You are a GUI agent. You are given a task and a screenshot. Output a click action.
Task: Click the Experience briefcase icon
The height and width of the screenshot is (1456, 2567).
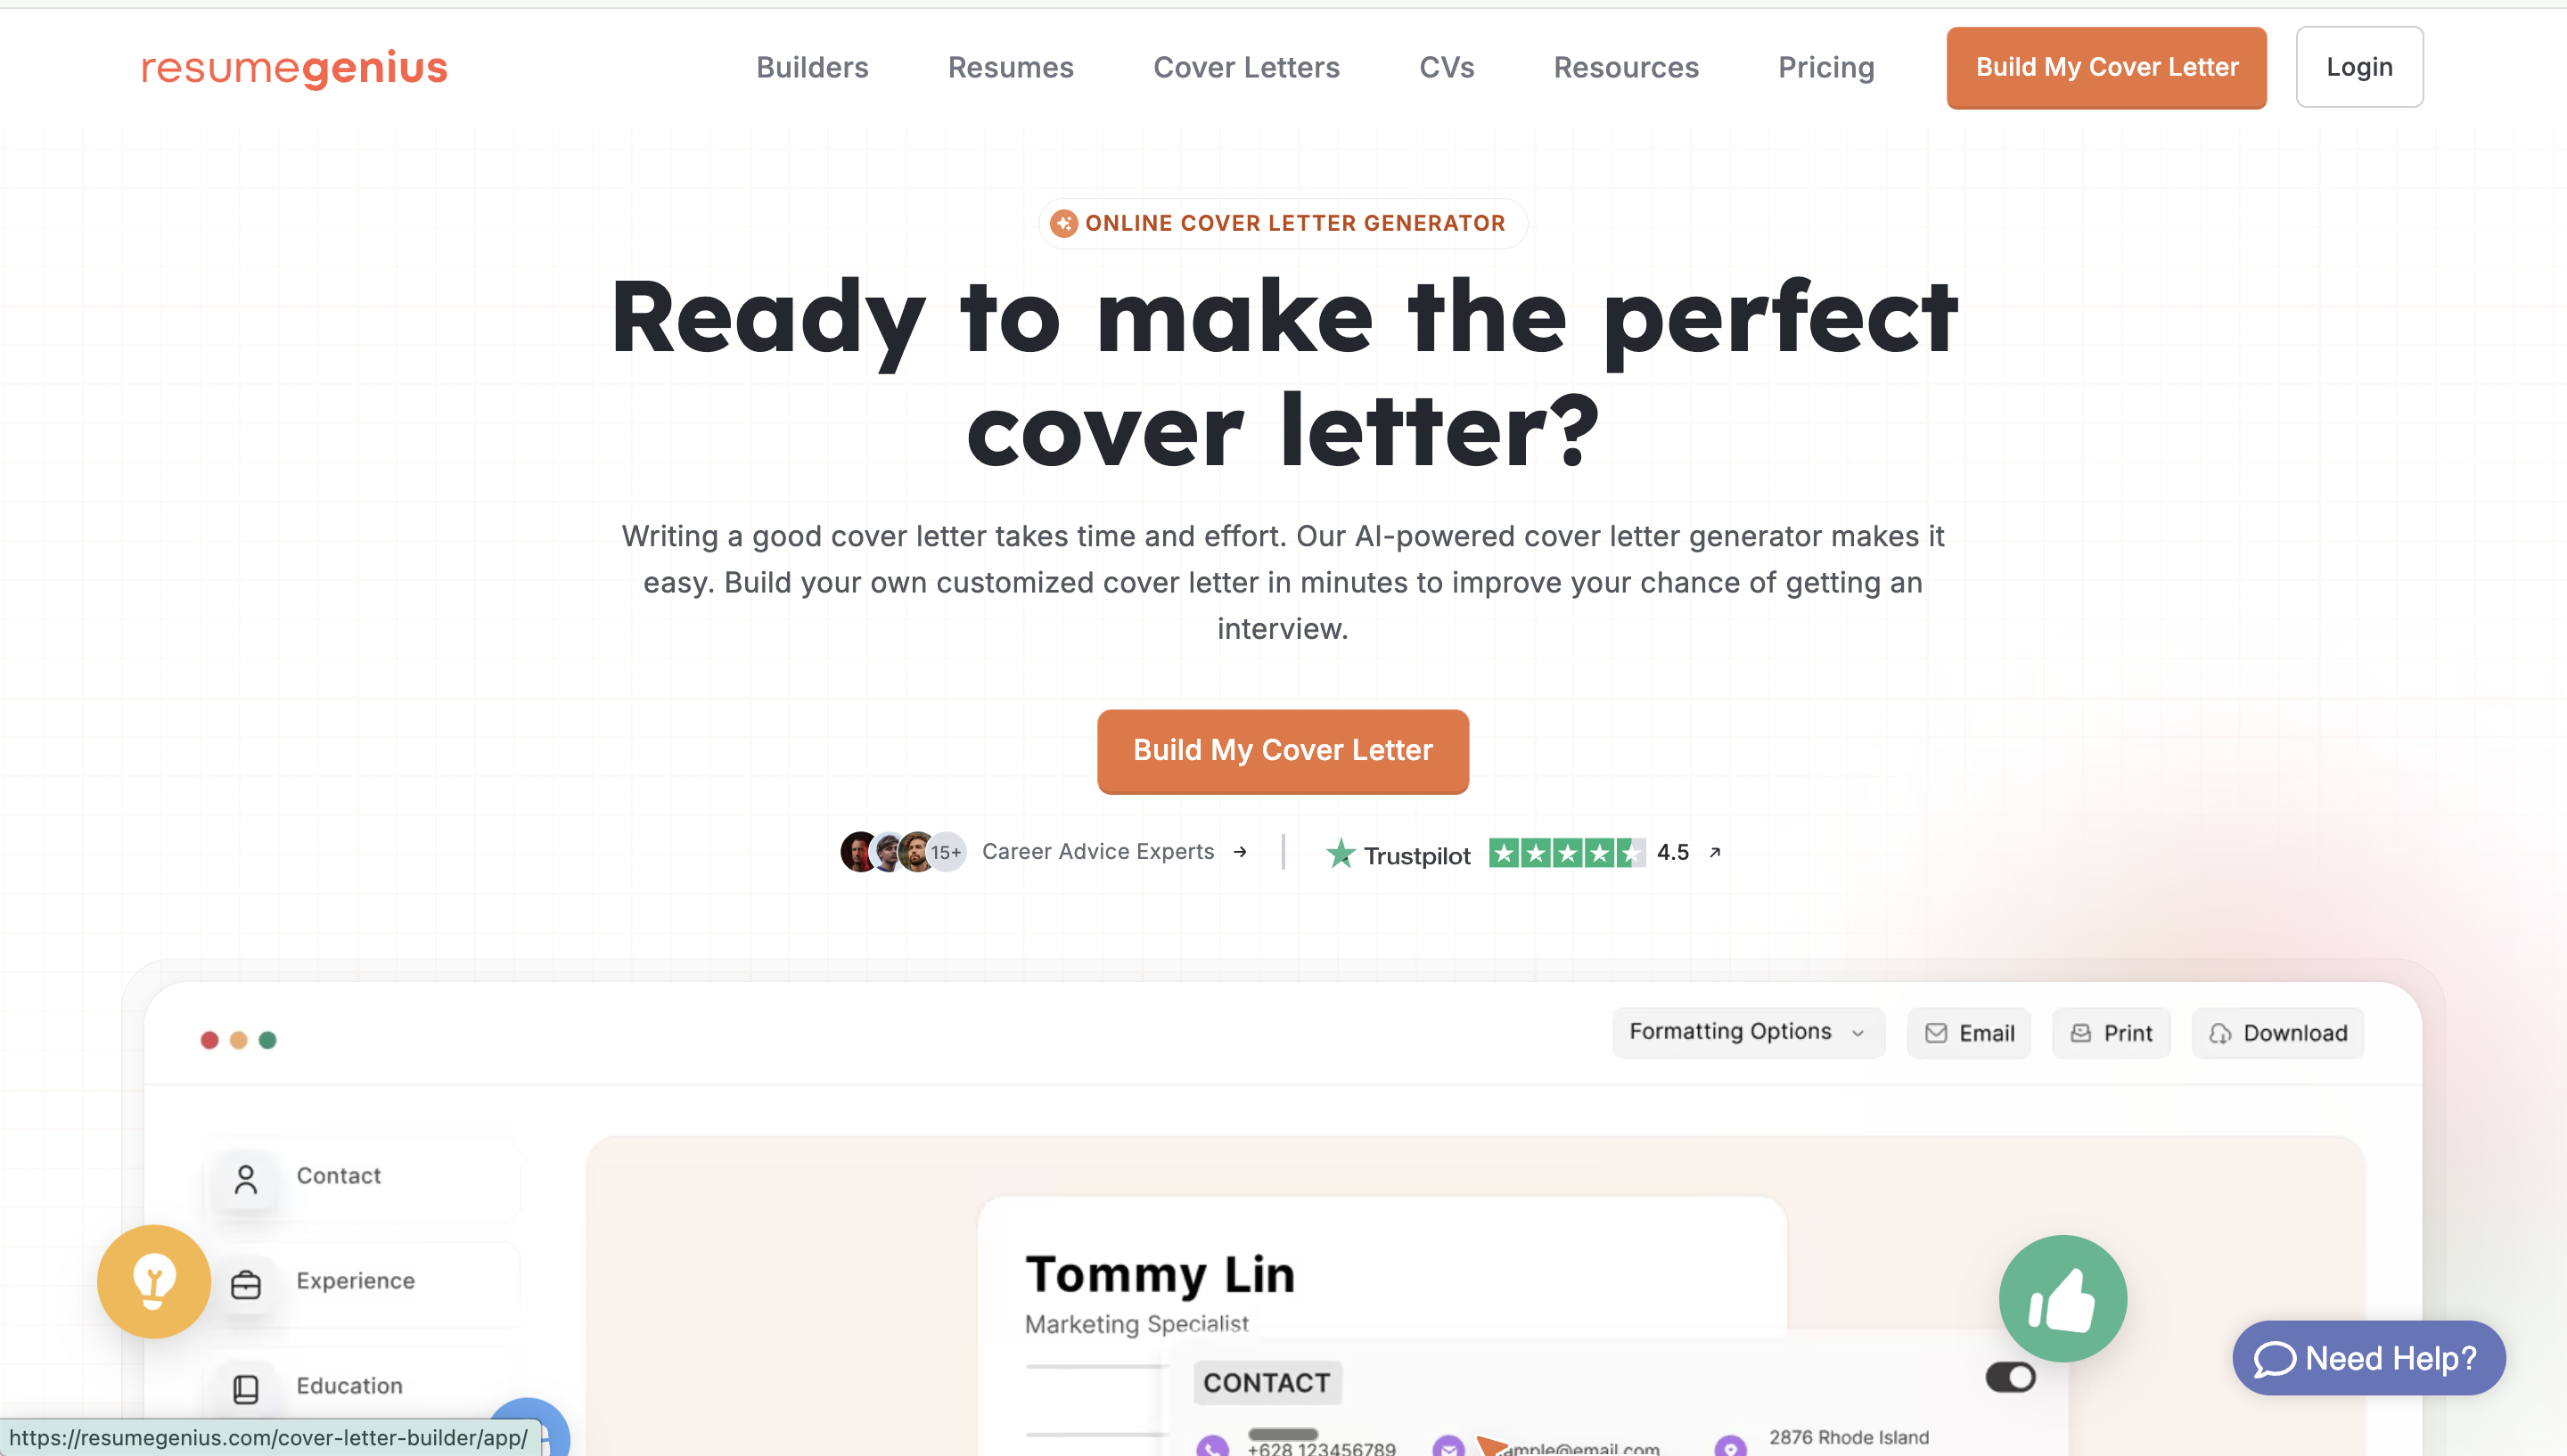tap(246, 1284)
